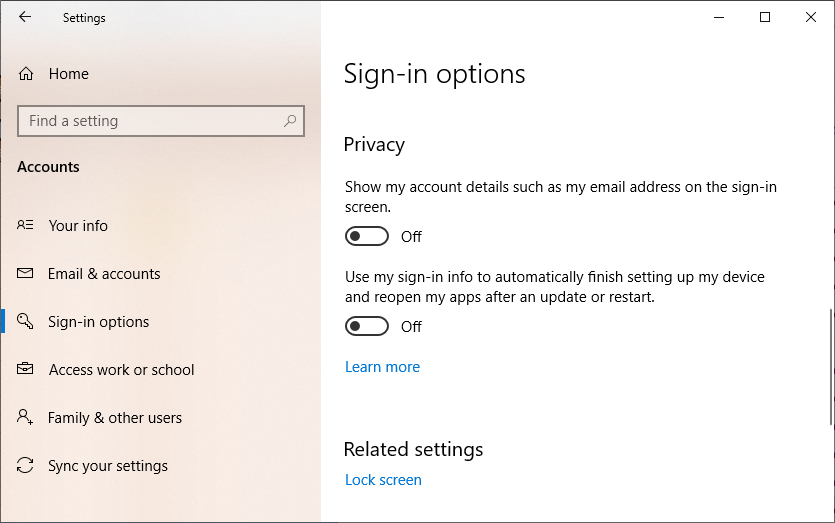Viewport: 835px width, 523px height.
Task: Click the envelope icon for Email & accounts
Action: tap(26, 274)
